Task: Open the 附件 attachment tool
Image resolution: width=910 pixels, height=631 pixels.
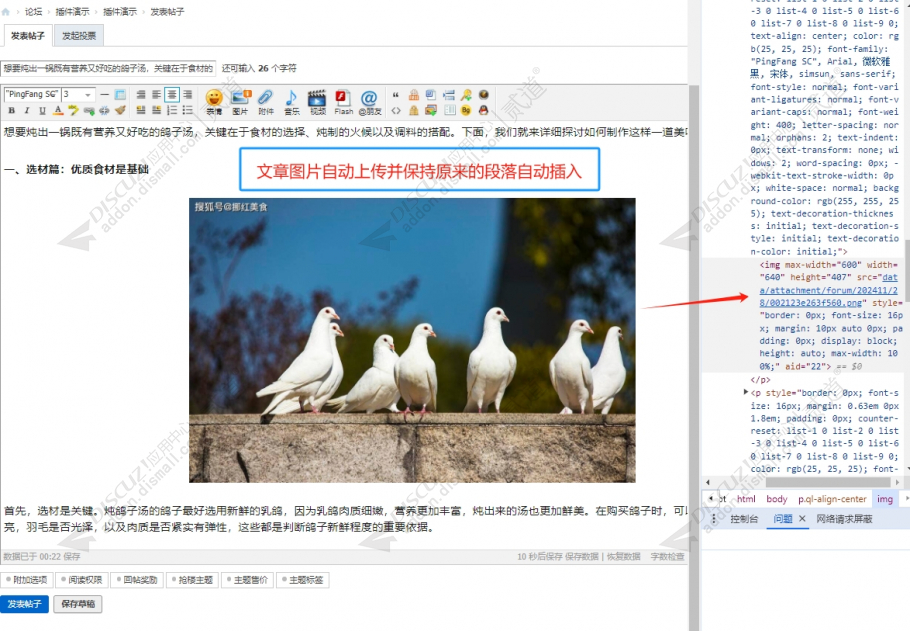Action: coord(266,102)
